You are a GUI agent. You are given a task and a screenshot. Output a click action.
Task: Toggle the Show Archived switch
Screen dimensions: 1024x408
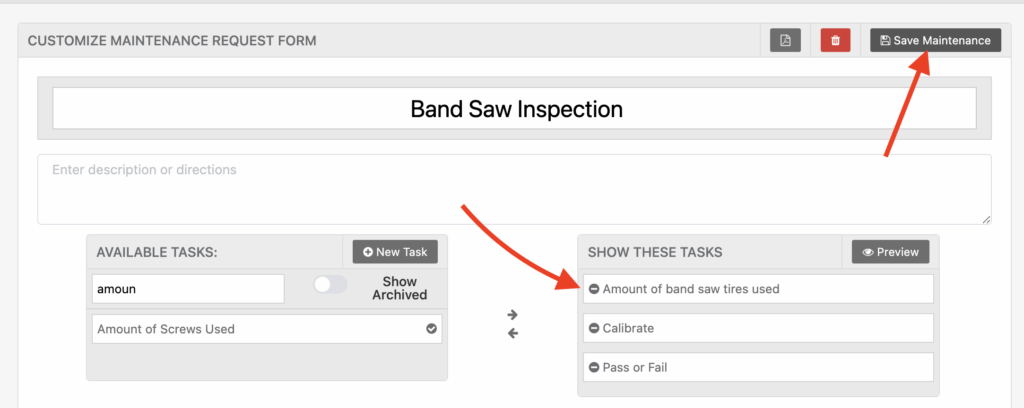click(x=330, y=285)
